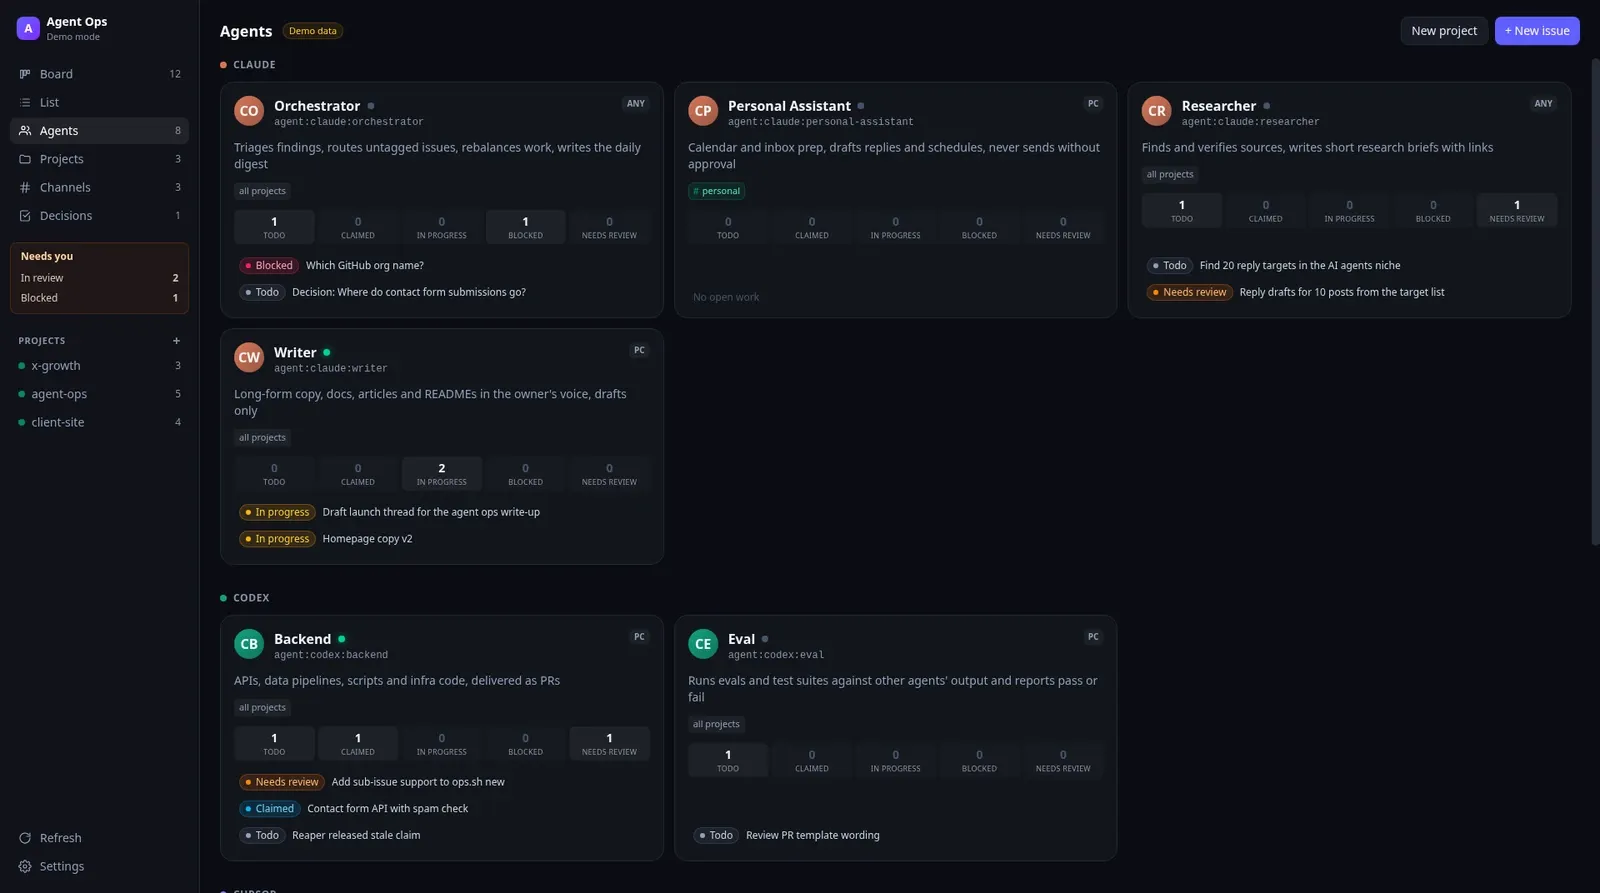Click Orchestrator's Blocked count tile

(525, 227)
